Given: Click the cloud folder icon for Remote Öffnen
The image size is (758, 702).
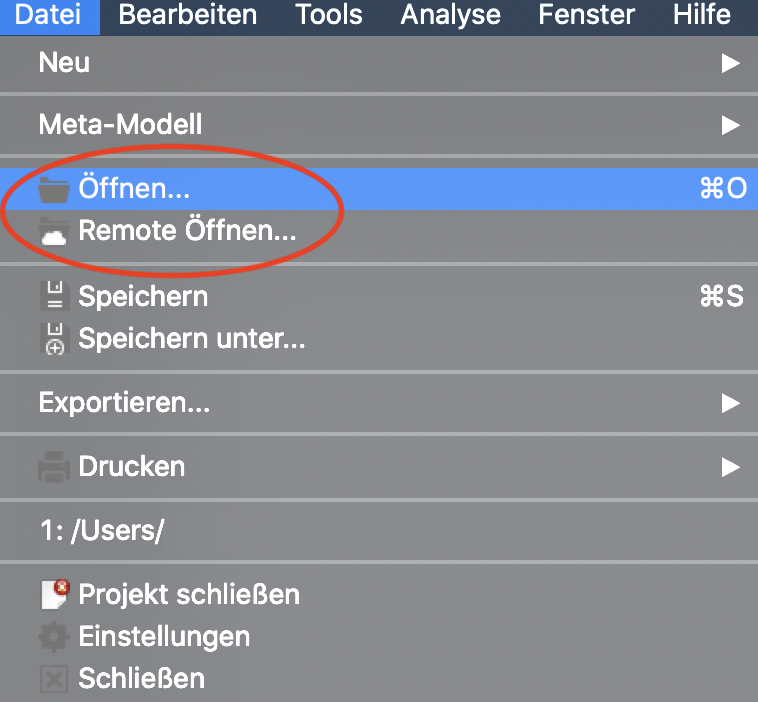Looking at the screenshot, I should 54,232.
